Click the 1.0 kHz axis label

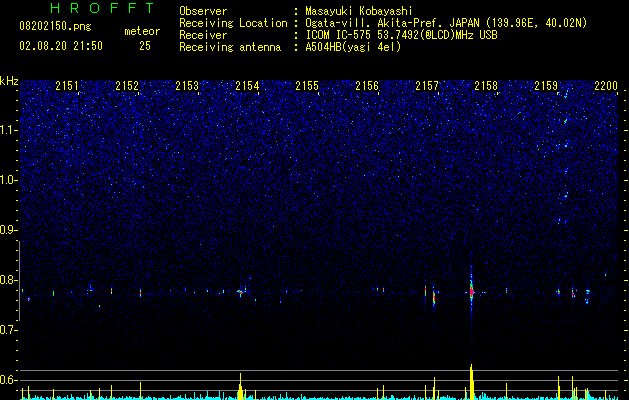click(8, 180)
